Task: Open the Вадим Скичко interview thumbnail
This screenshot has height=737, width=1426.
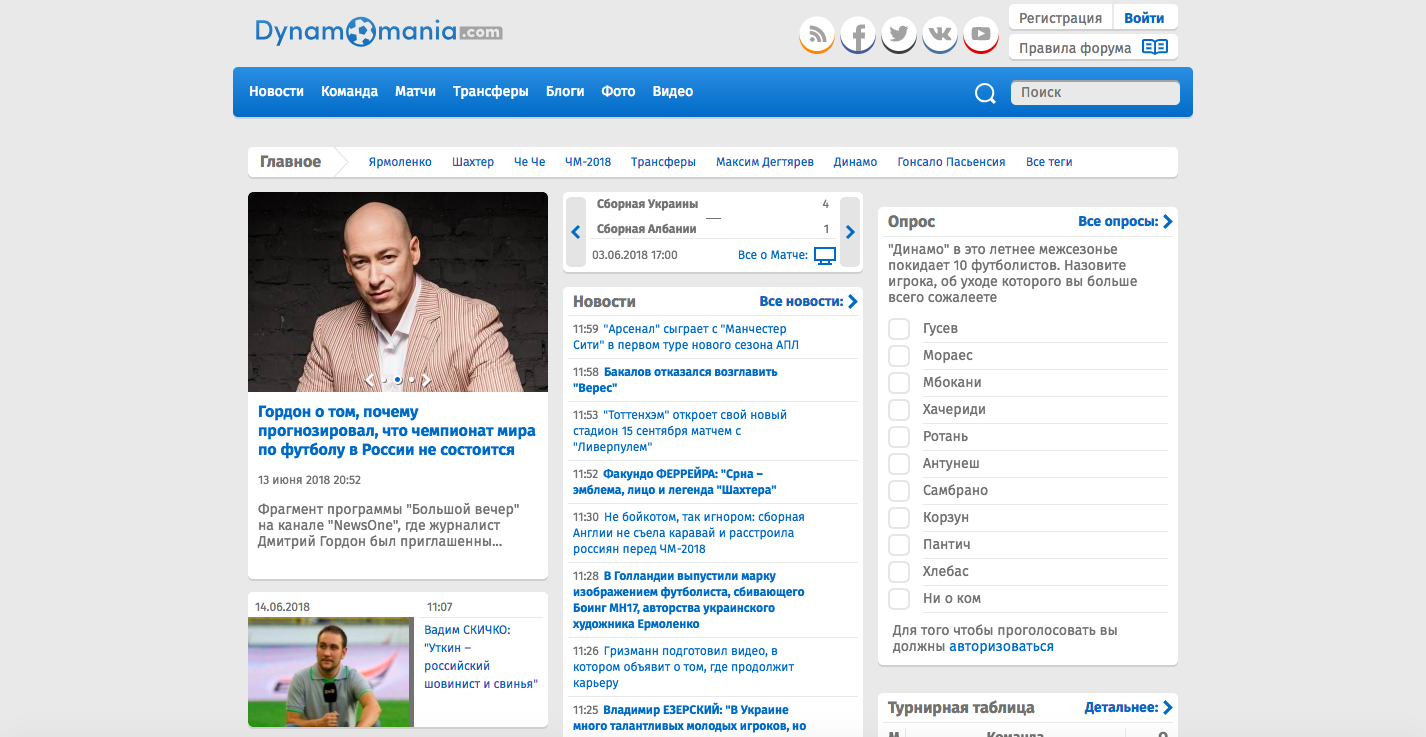Action: [x=330, y=671]
